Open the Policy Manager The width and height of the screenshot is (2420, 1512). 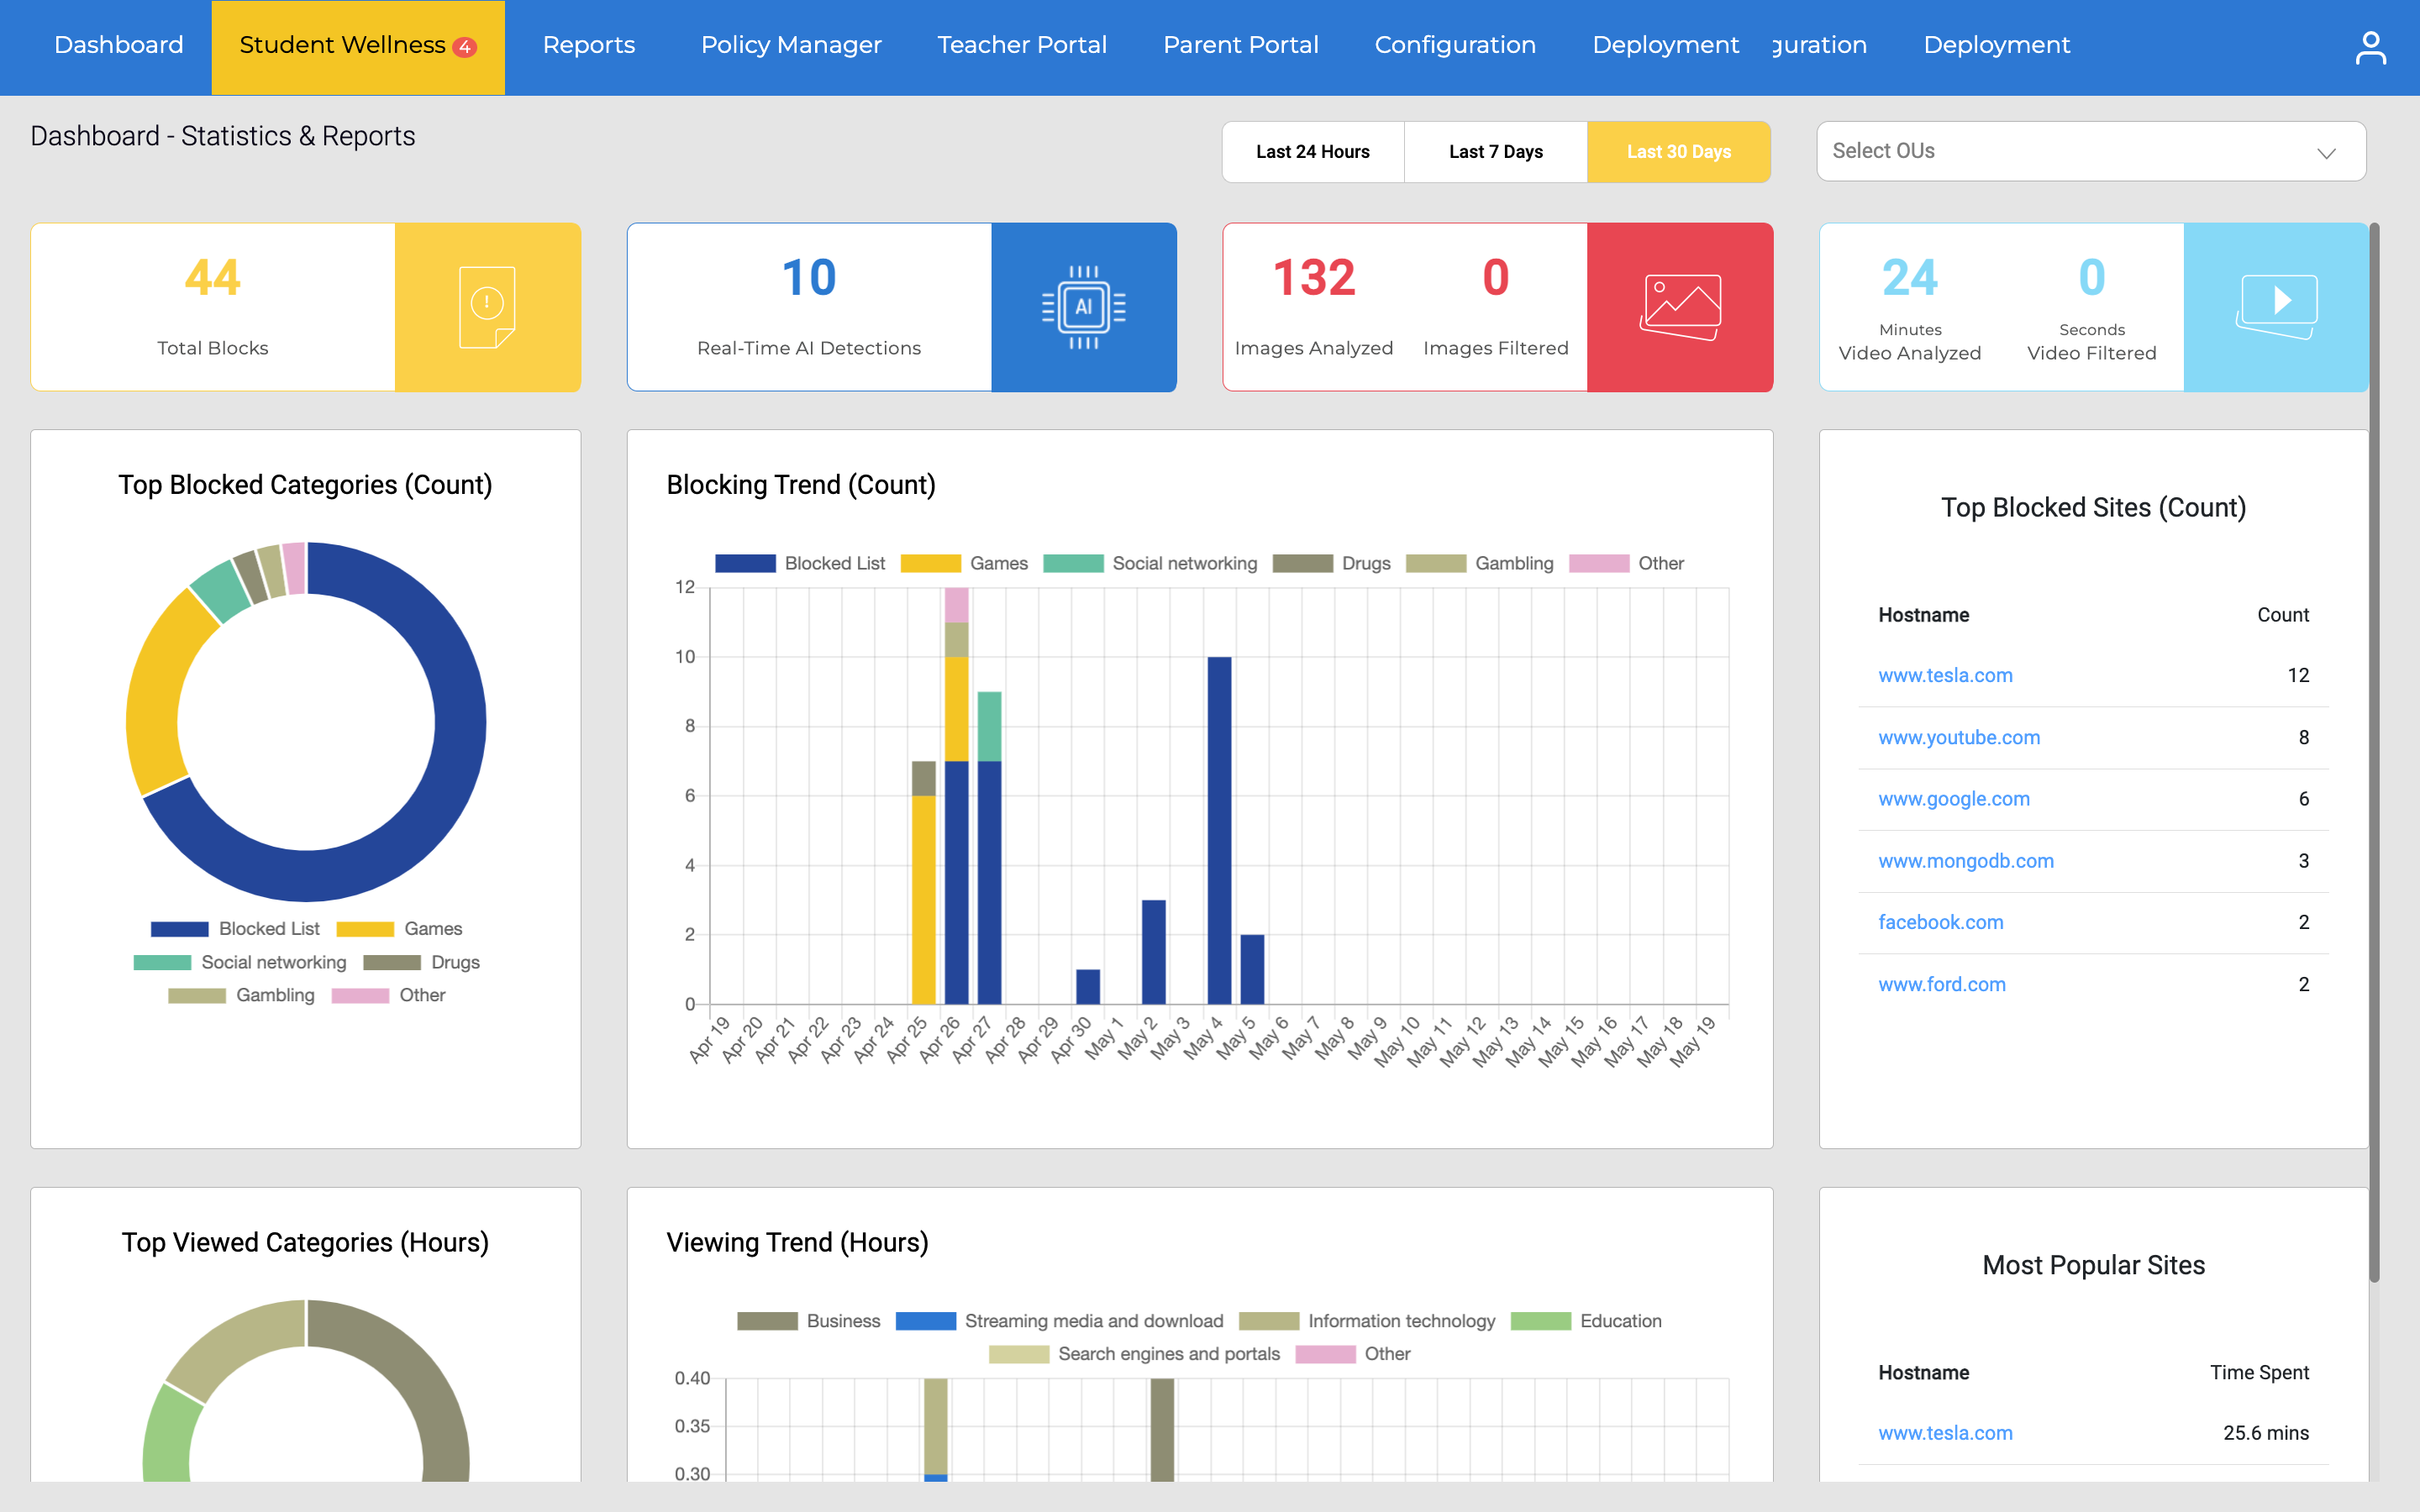791,45
